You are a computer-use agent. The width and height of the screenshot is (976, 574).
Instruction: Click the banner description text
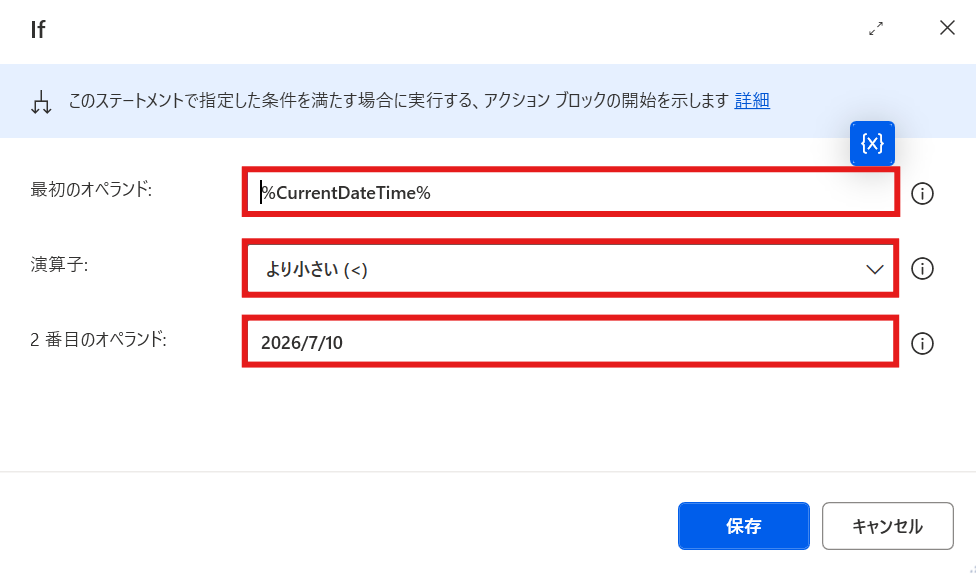tap(398, 100)
